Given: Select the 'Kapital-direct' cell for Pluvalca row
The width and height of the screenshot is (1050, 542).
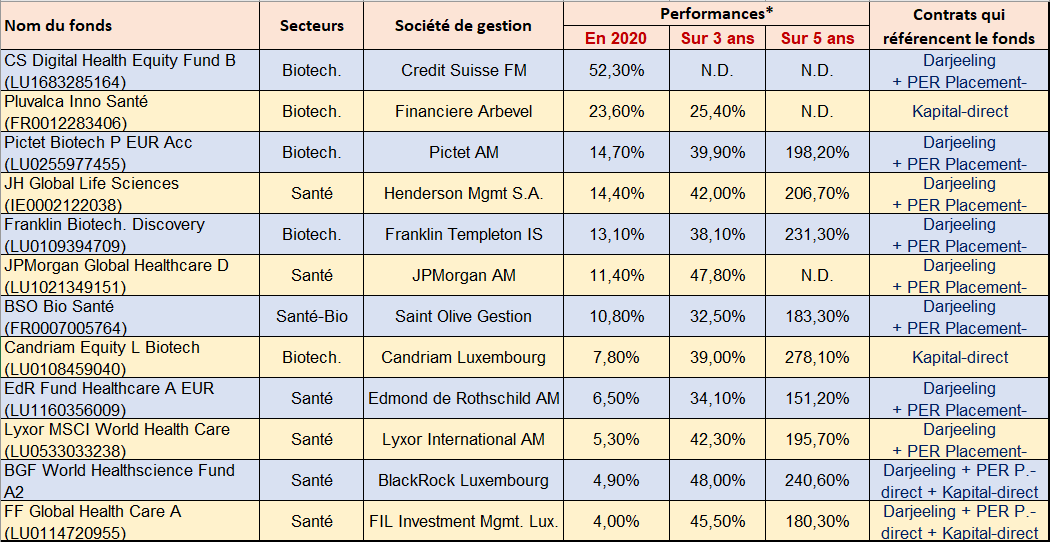Looking at the screenshot, I should click(x=959, y=112).
